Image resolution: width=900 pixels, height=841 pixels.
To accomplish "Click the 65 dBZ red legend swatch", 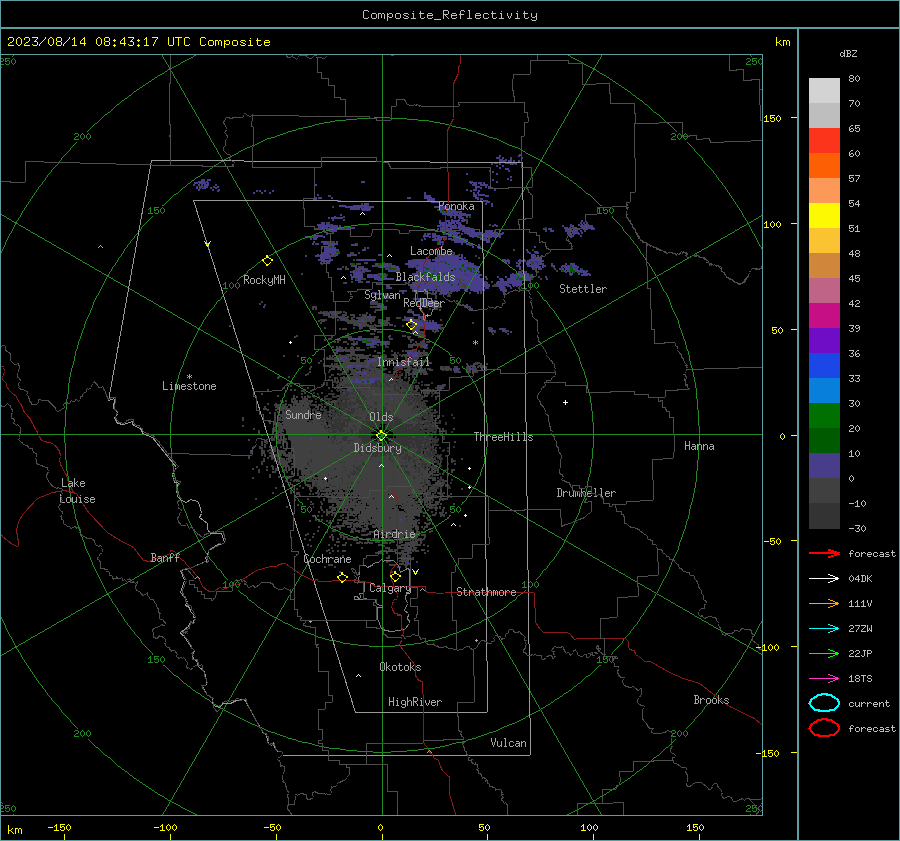I will 824,141.
